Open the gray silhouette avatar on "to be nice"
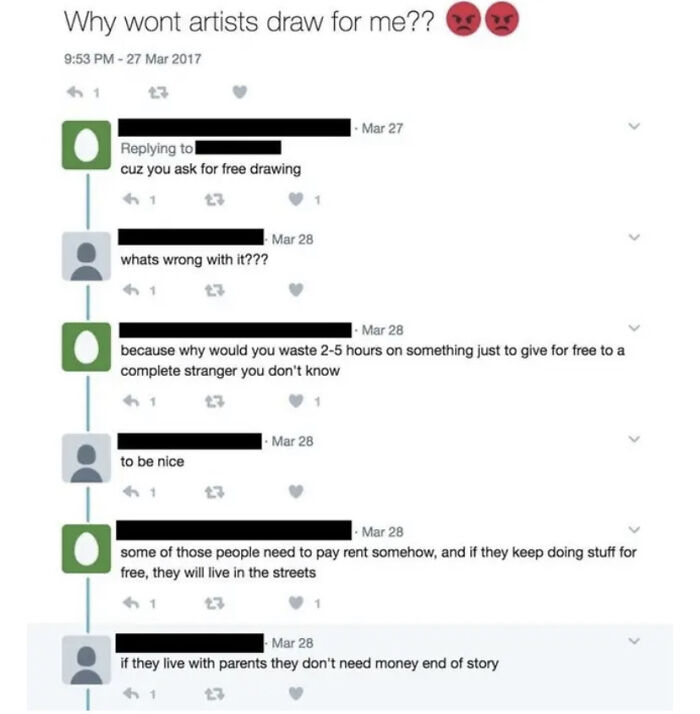Screen dimensions: 700x714 (87, 458)
